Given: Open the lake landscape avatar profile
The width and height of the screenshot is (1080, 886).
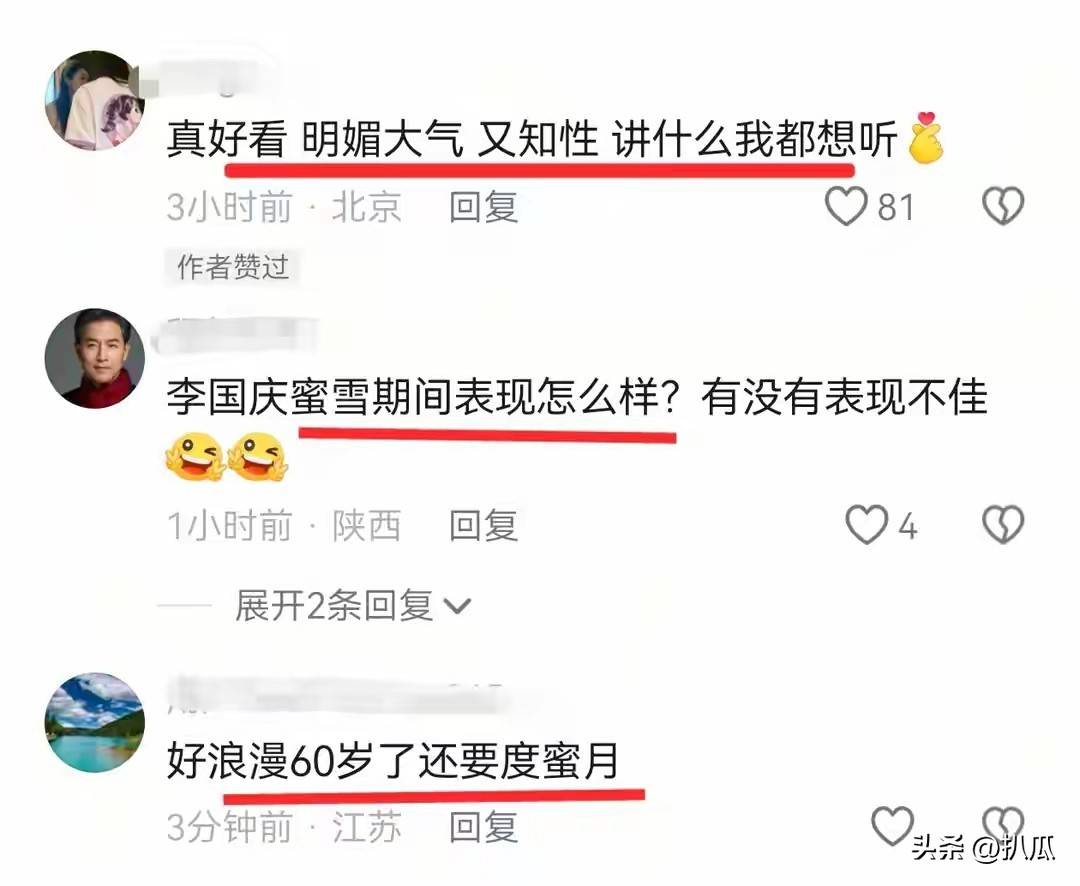Looking at the screenshot, I should click(x=95, y=722).
